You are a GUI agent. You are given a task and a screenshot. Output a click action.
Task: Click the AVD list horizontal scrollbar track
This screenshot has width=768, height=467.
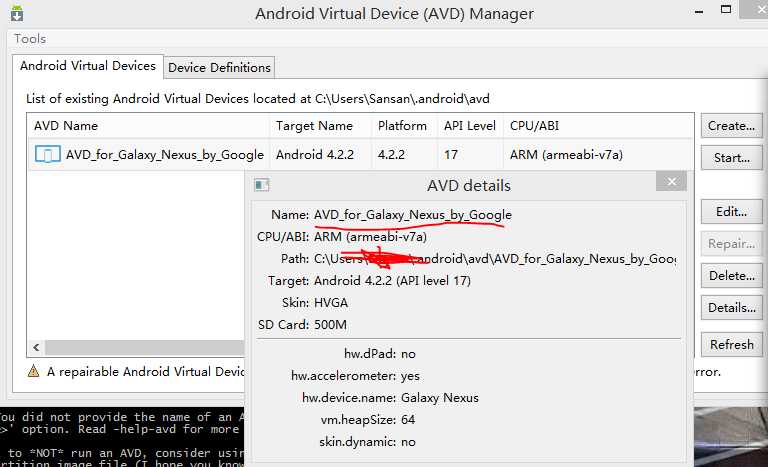[x=144, y=347]
